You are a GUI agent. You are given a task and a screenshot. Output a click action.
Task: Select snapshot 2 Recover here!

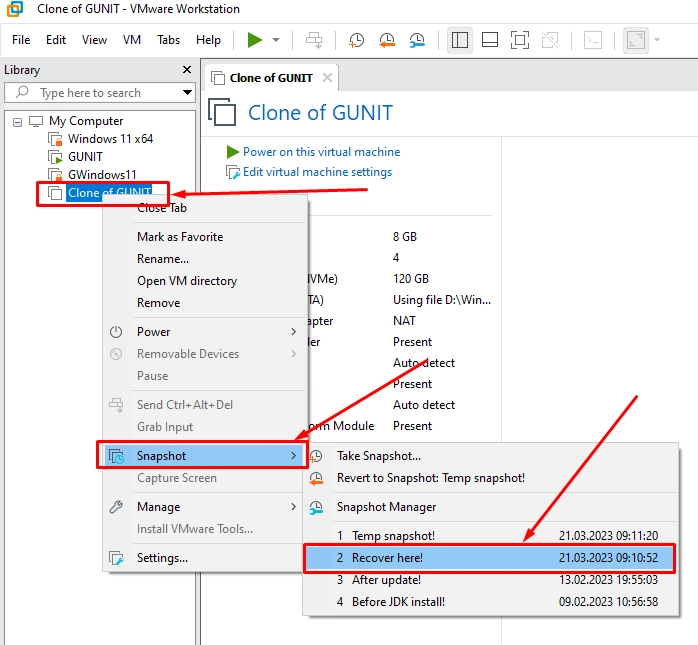491,558
